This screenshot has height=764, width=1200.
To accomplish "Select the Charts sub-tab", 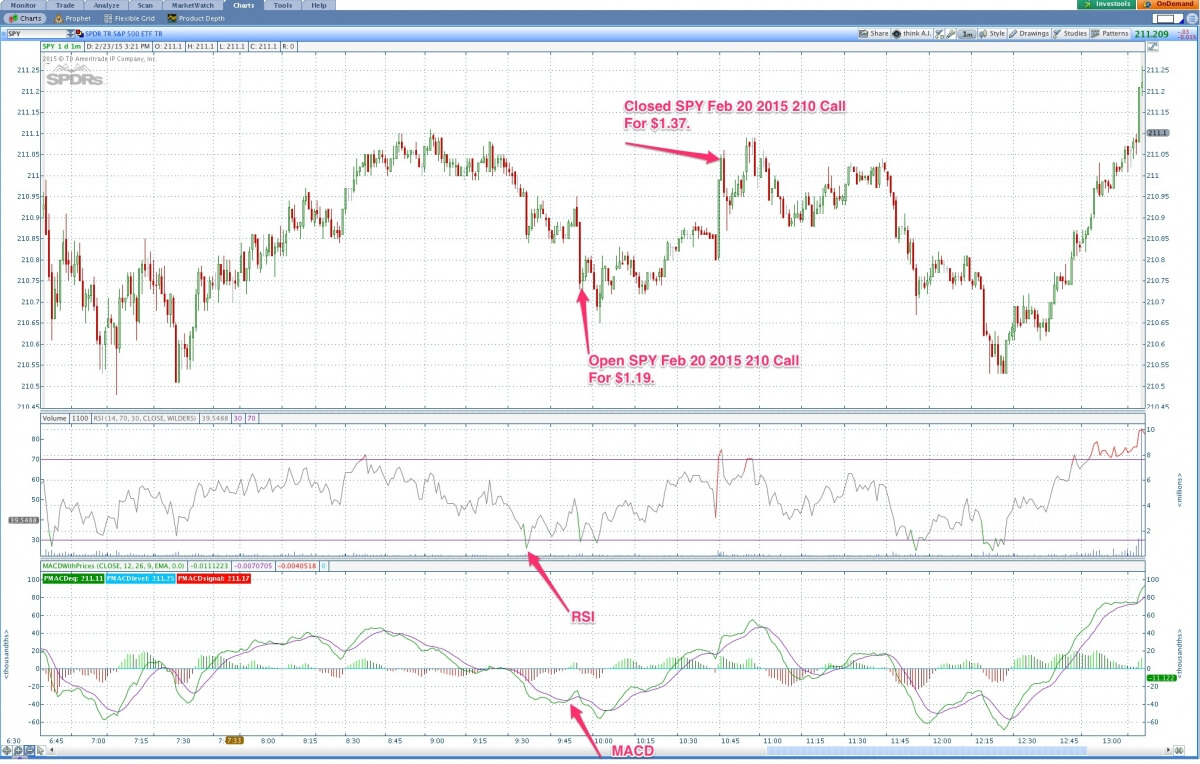I will tap(25, 18).
